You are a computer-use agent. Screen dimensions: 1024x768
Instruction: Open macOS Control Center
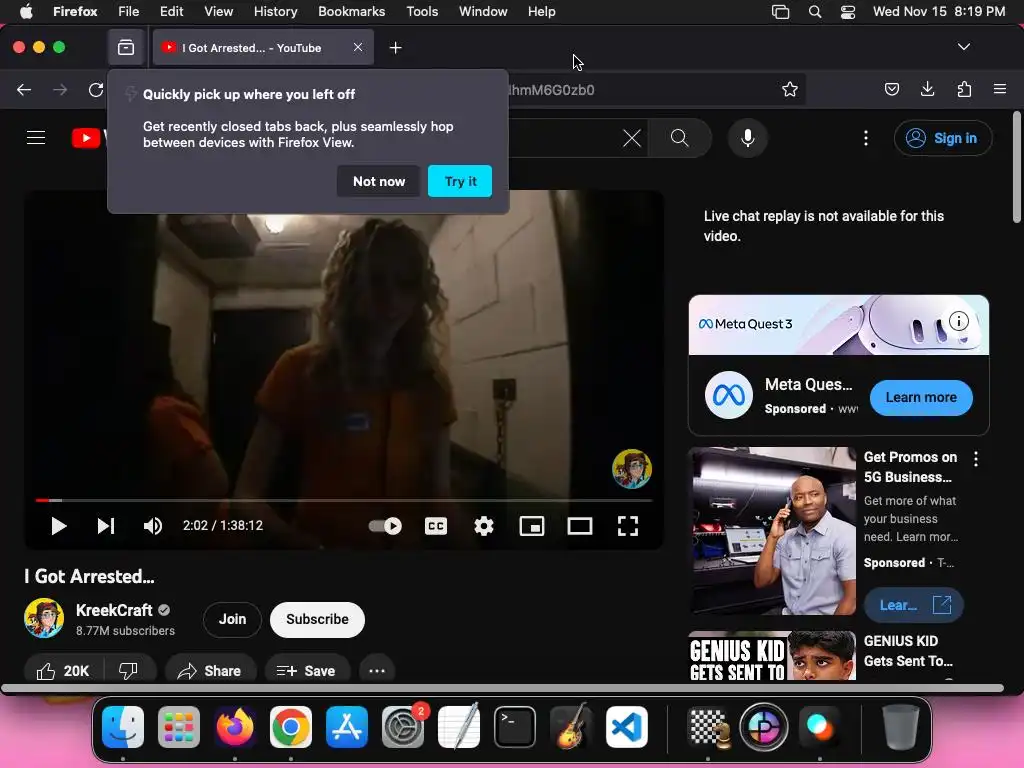coord(848,11)
